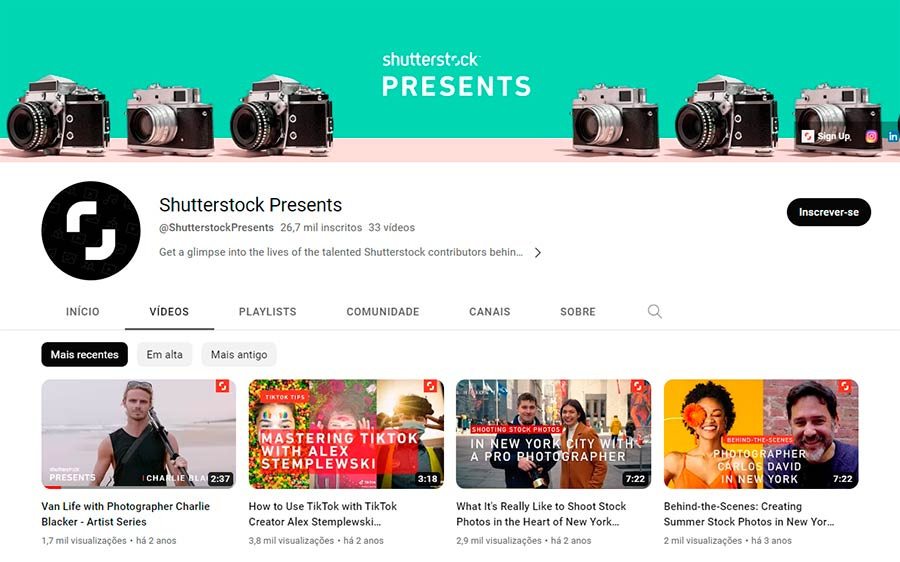Expand channel description with chevron arrow
The width and height of the screenshot is (900, 562).
pos(537,253)
